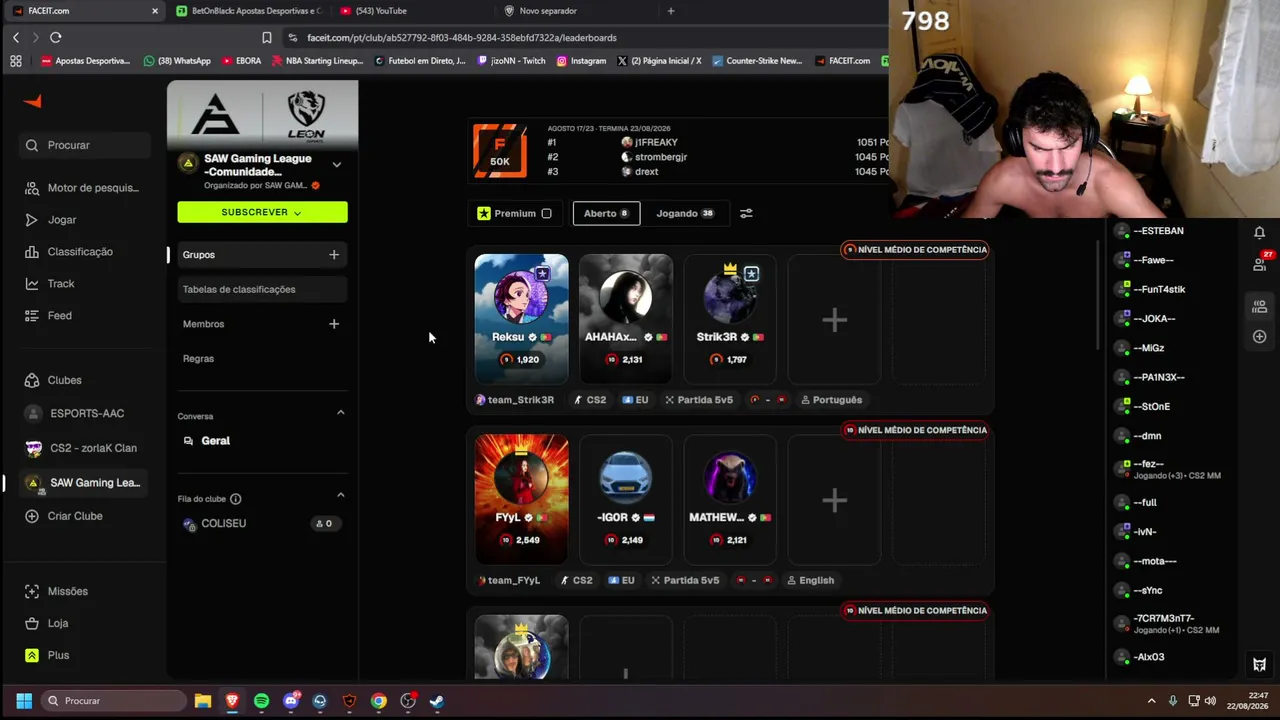The height and width of the screenshot is (720, 1280).
Task: Open -IGOR player card
Action: pos(626,500)
